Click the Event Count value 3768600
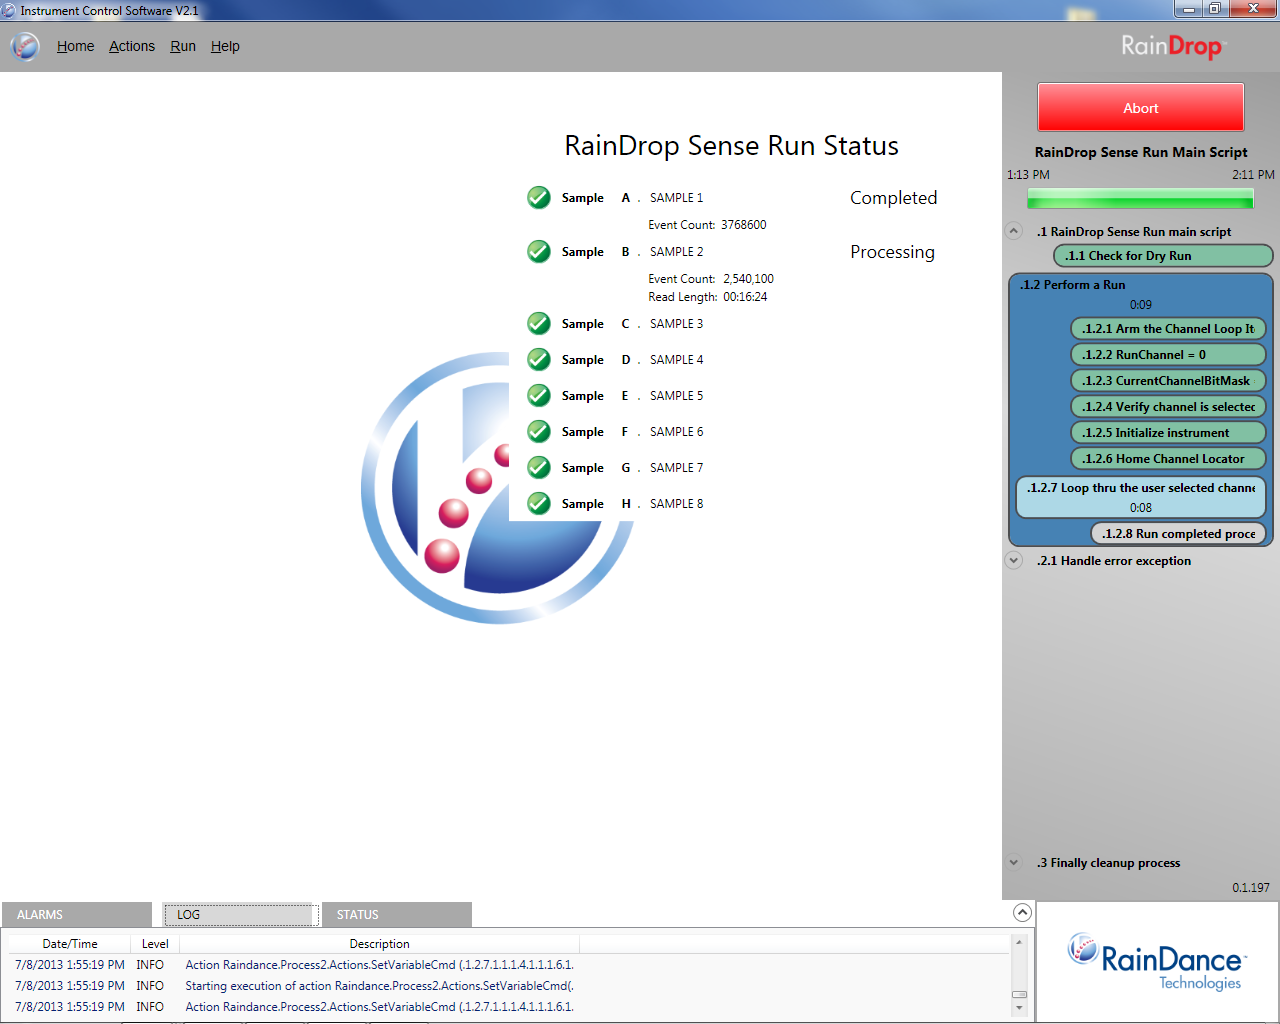Viewport: 1280px width, 1024px height. (x=744, y=225)
